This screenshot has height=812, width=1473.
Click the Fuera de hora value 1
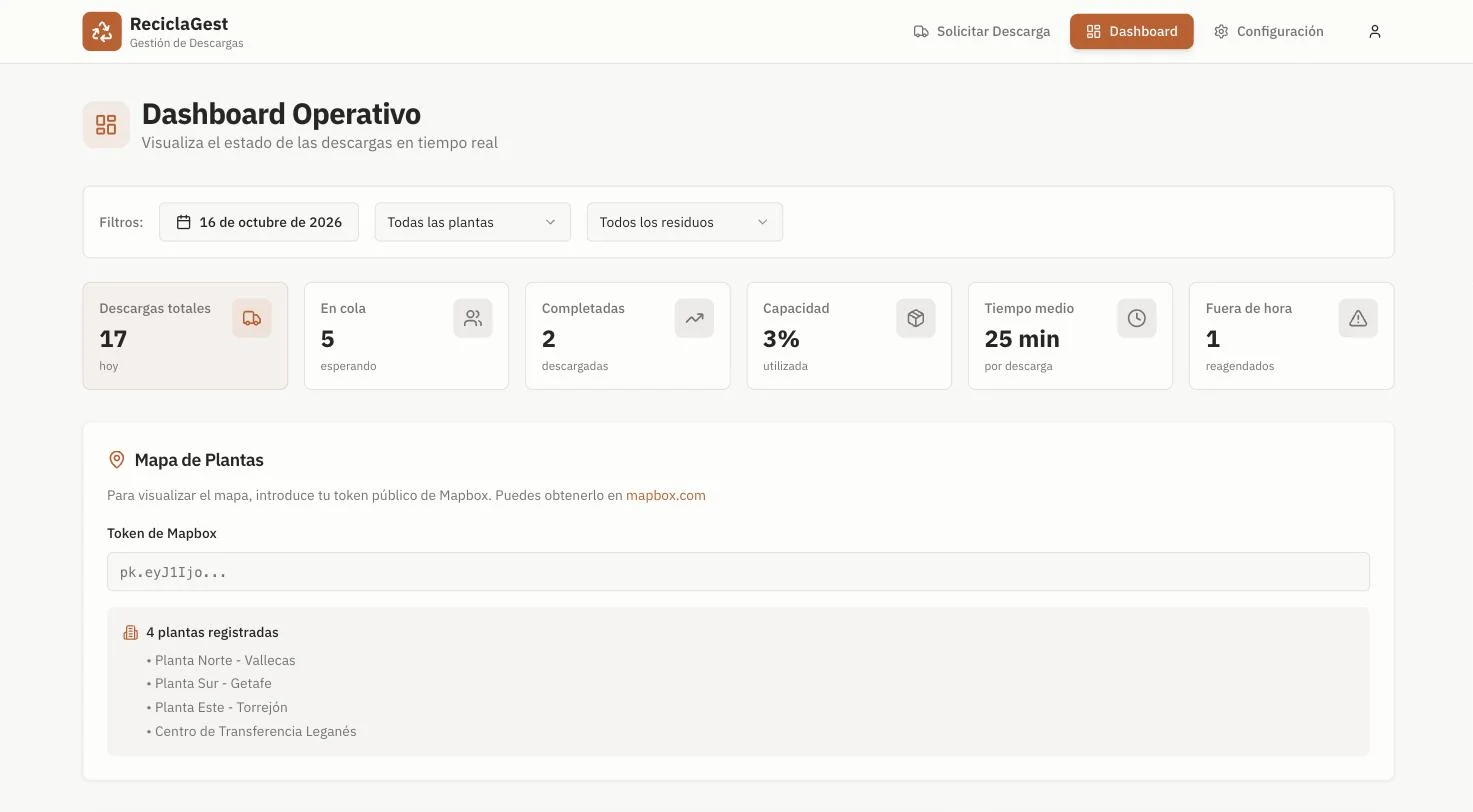point(1213,339)
